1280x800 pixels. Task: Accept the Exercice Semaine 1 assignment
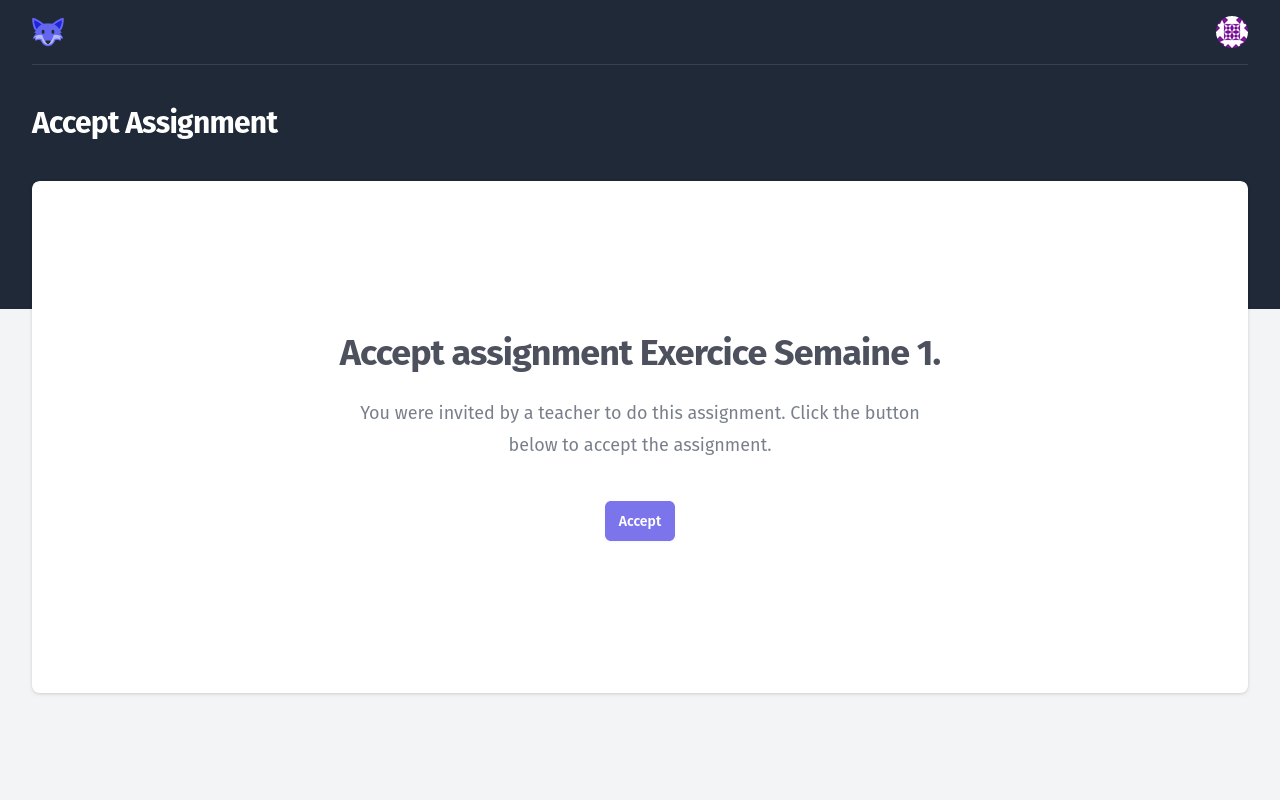click(x=640, y=521)
